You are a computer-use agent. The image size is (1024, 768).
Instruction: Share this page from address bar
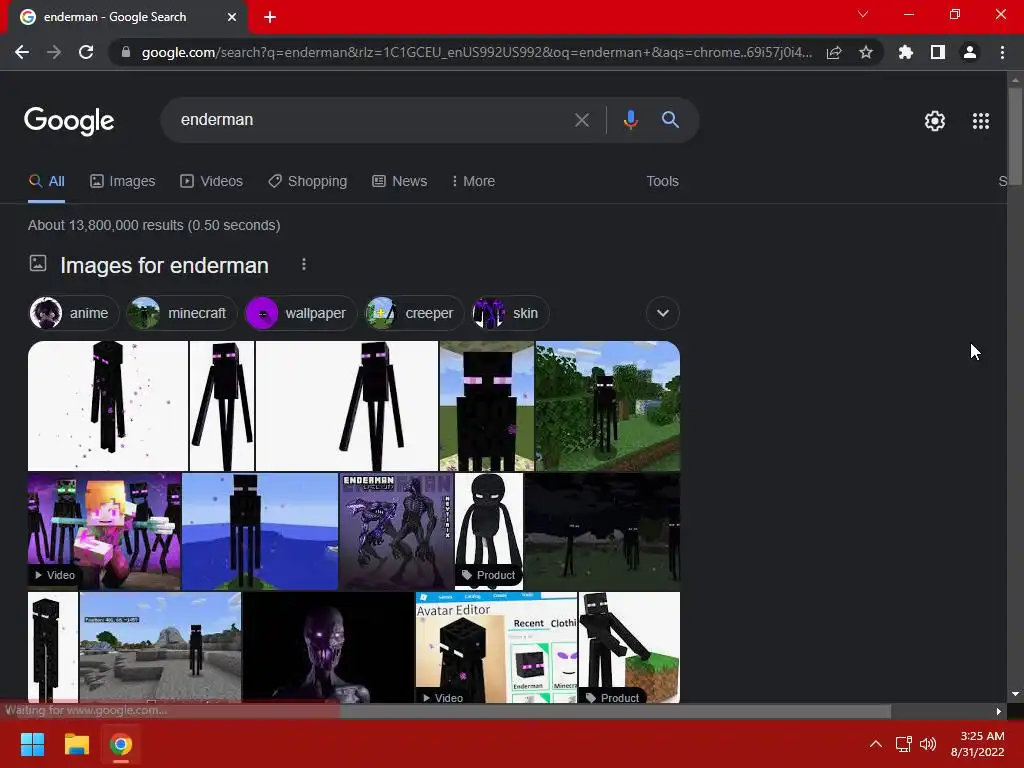click(834, 52)
